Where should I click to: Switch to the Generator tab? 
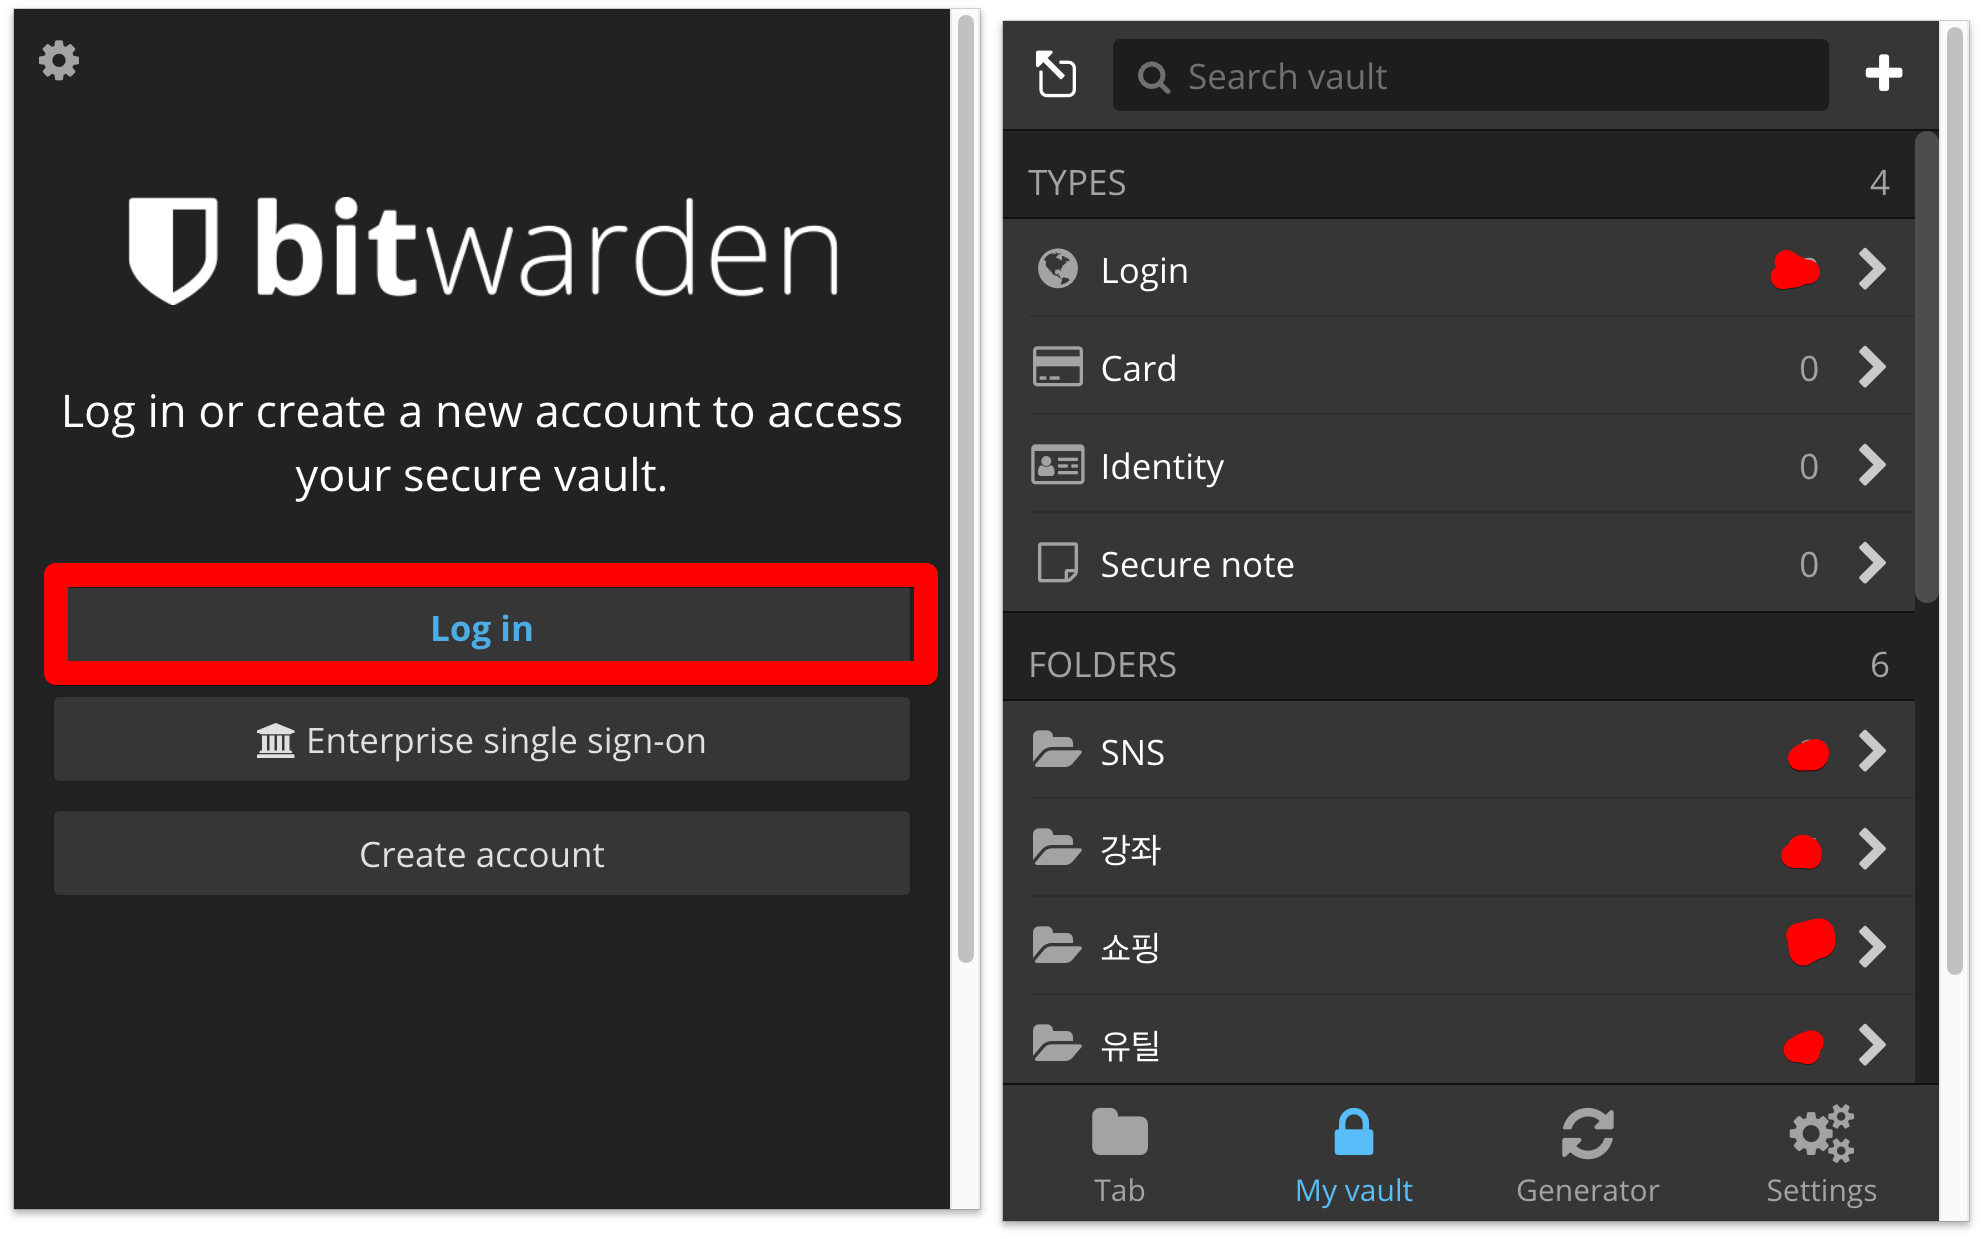click(1587, 1155)
